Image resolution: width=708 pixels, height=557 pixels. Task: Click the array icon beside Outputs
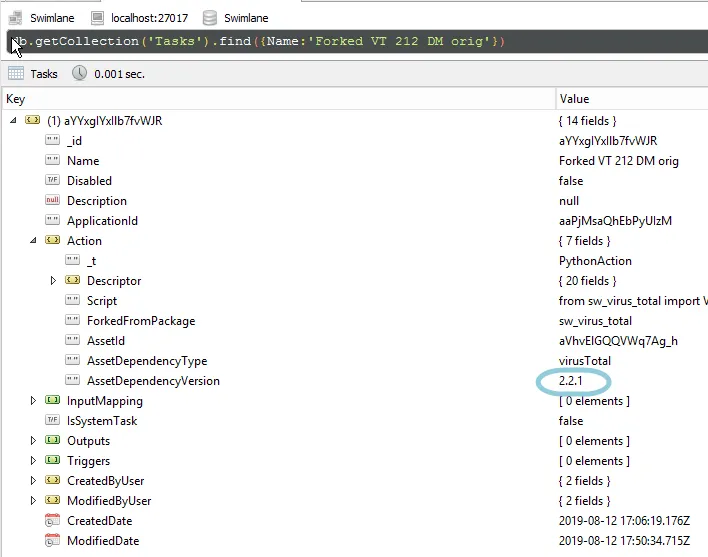(x=52, y=440)
